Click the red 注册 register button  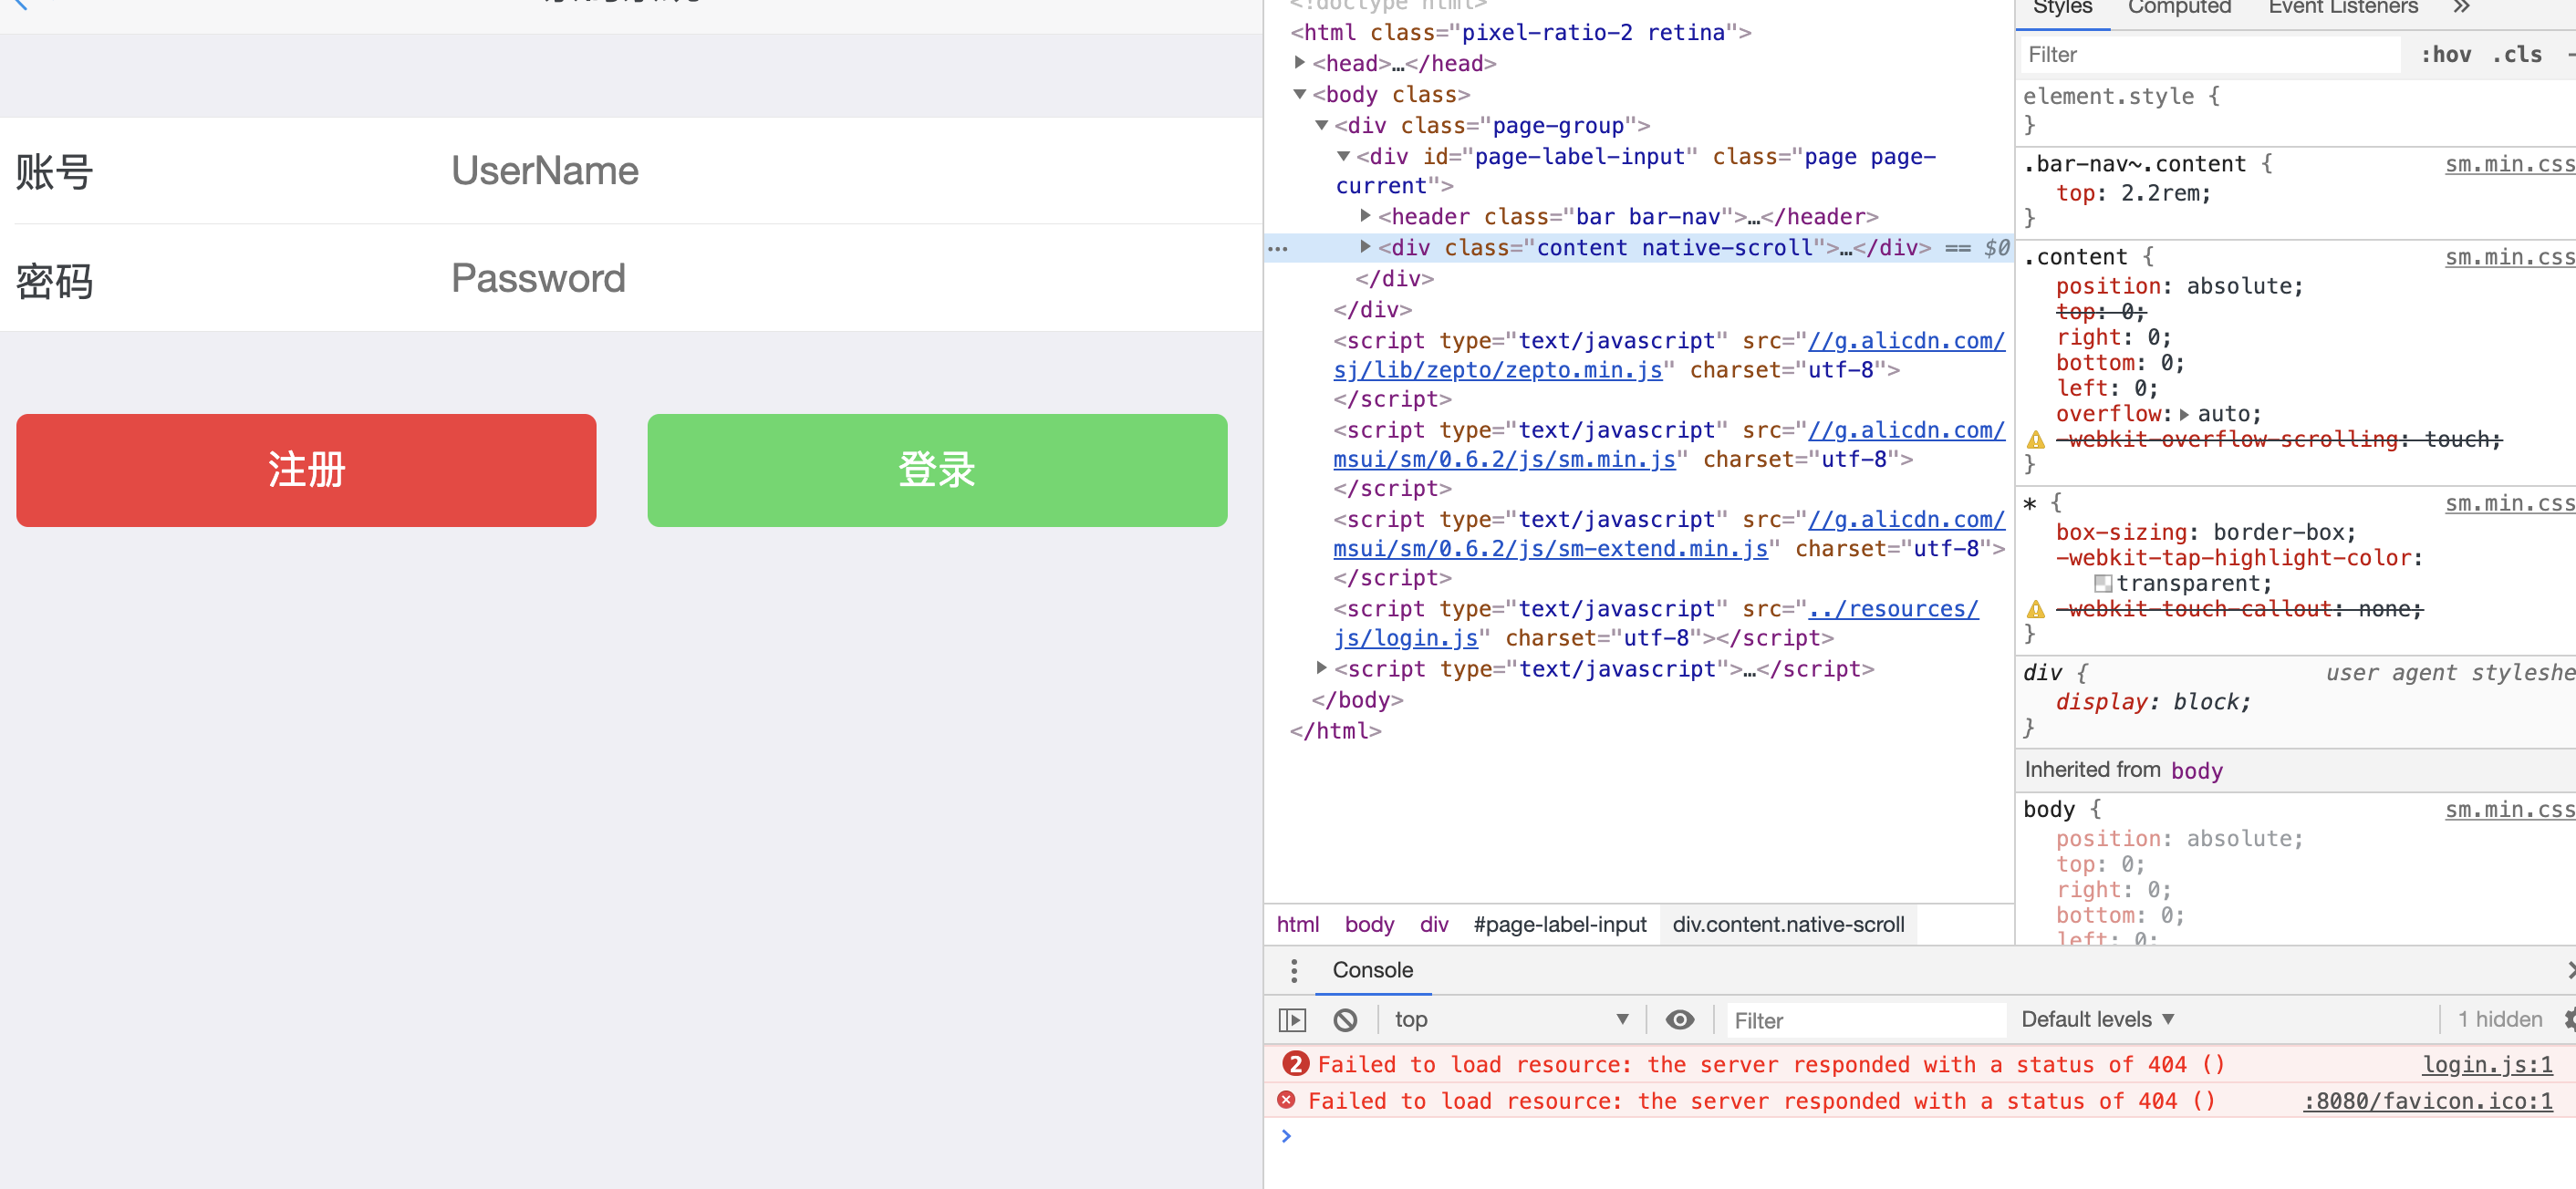point(306,470)
